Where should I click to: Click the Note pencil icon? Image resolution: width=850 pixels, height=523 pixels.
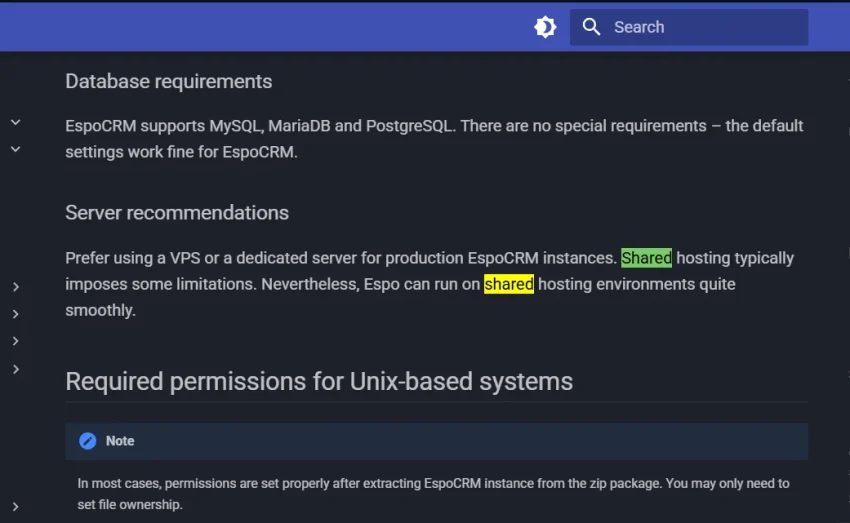tap(87, 441)
